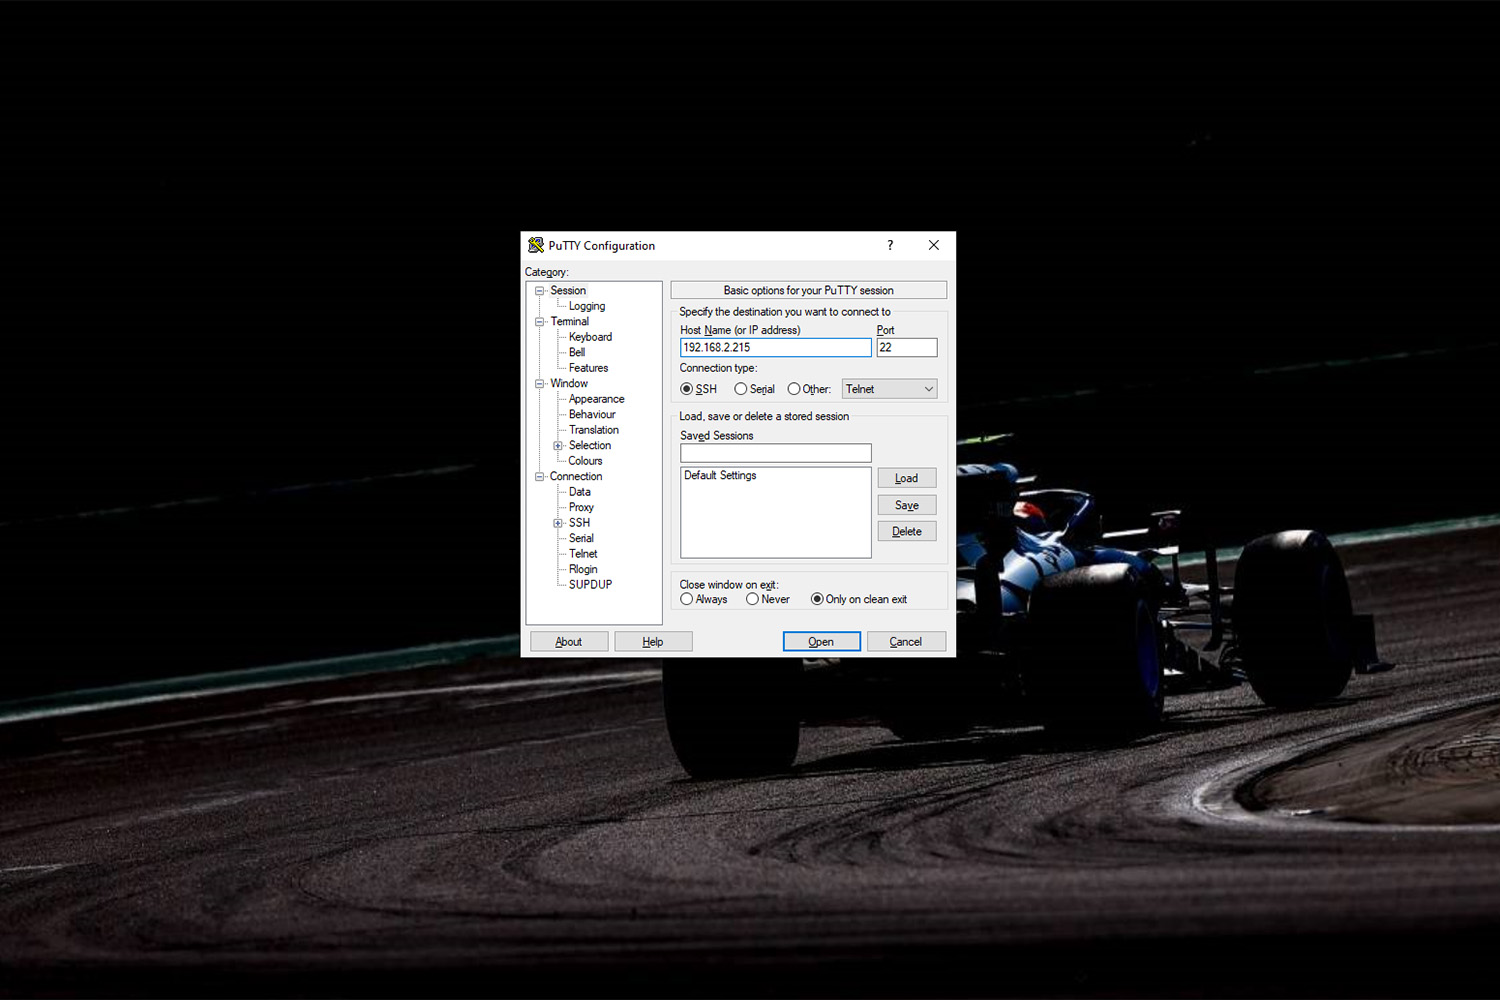Screen dimensions: 1500x1000
Task: Open the Colours category
Action: click(x=585, y=461)
